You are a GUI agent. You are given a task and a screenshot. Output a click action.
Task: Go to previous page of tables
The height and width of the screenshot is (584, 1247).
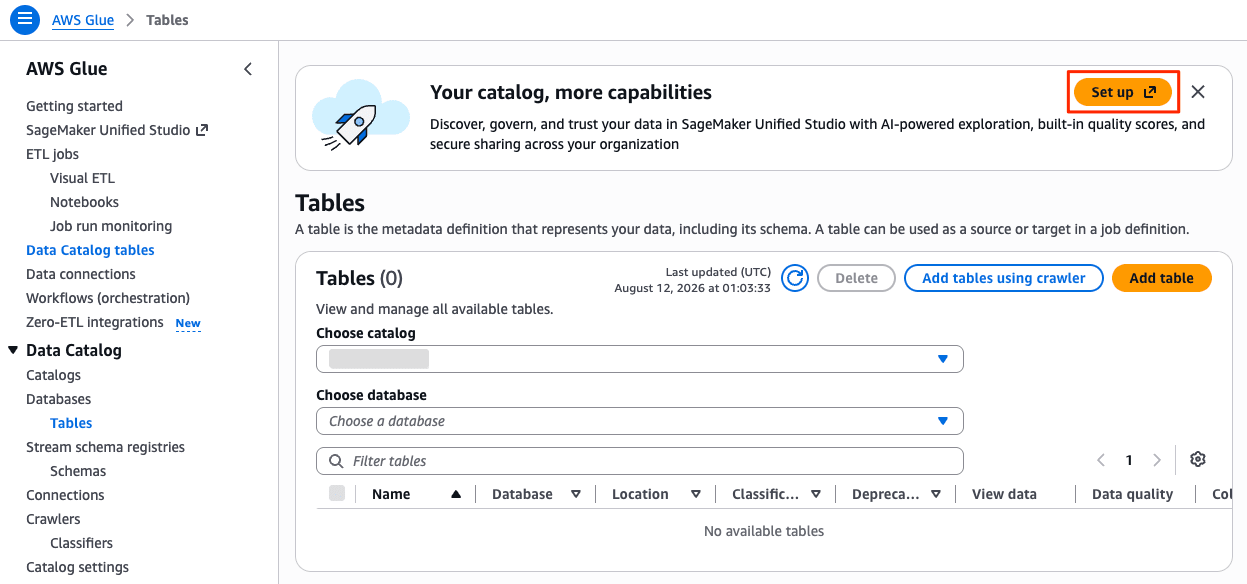tap(1101, 460)
